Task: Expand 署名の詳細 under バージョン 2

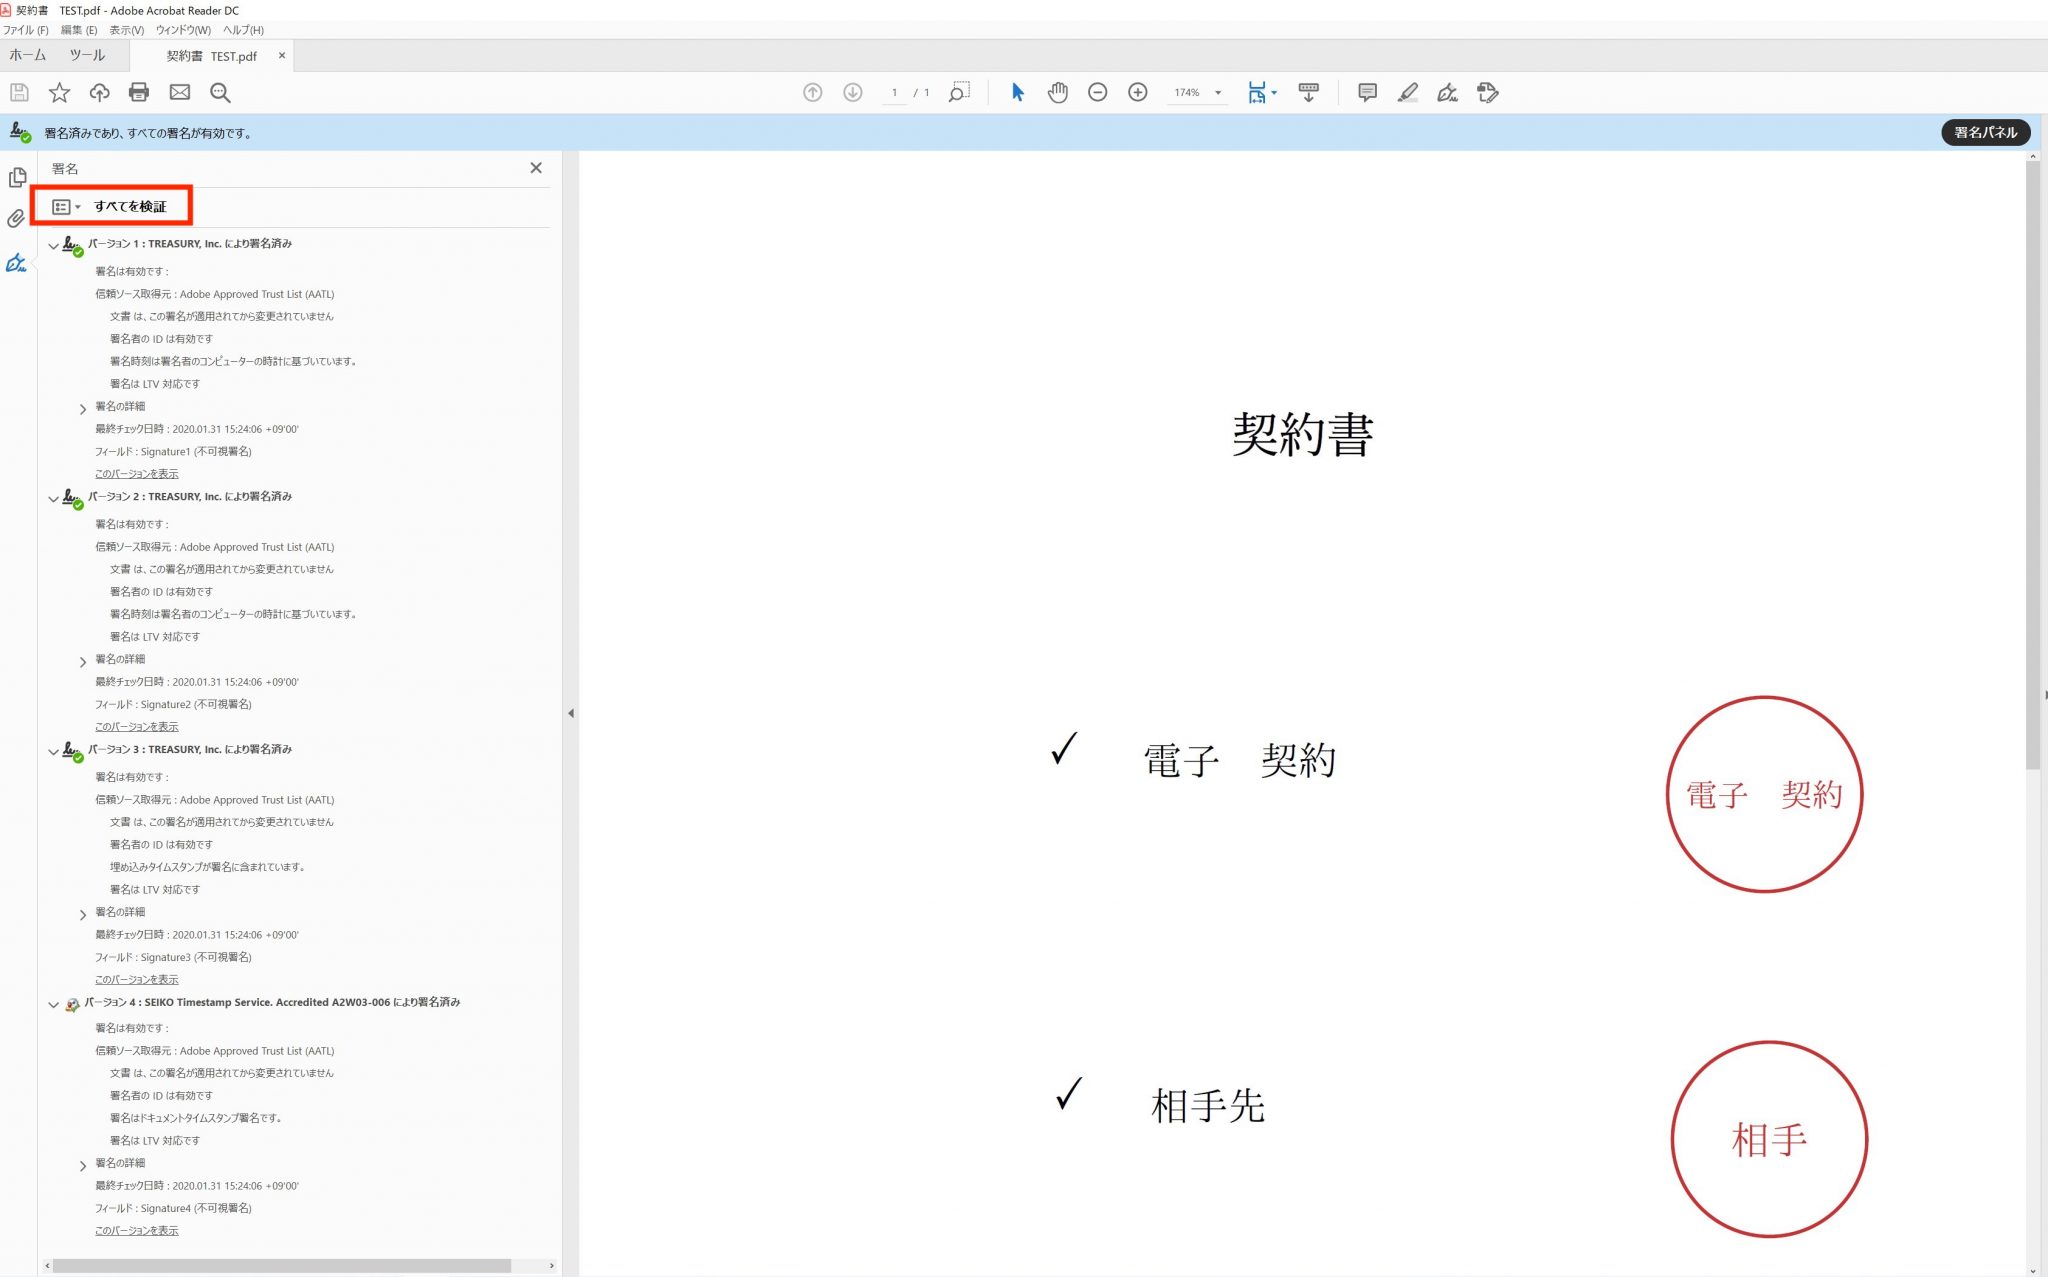Action: (83, 661)
